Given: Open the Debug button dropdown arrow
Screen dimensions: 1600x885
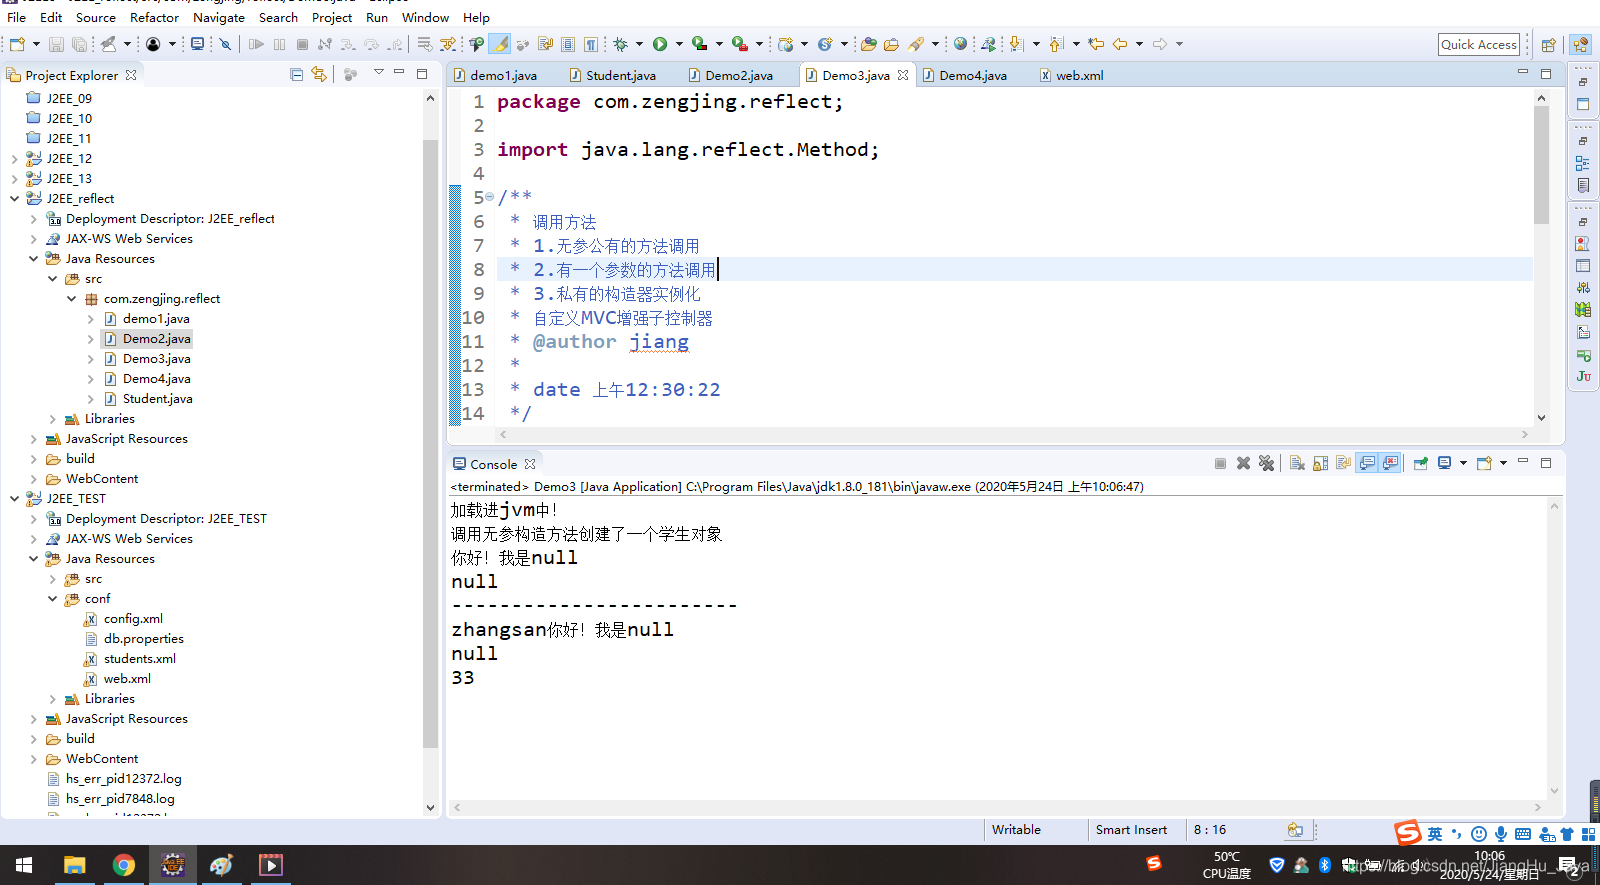Looking at the screenshot, I should tap(639, 44).
